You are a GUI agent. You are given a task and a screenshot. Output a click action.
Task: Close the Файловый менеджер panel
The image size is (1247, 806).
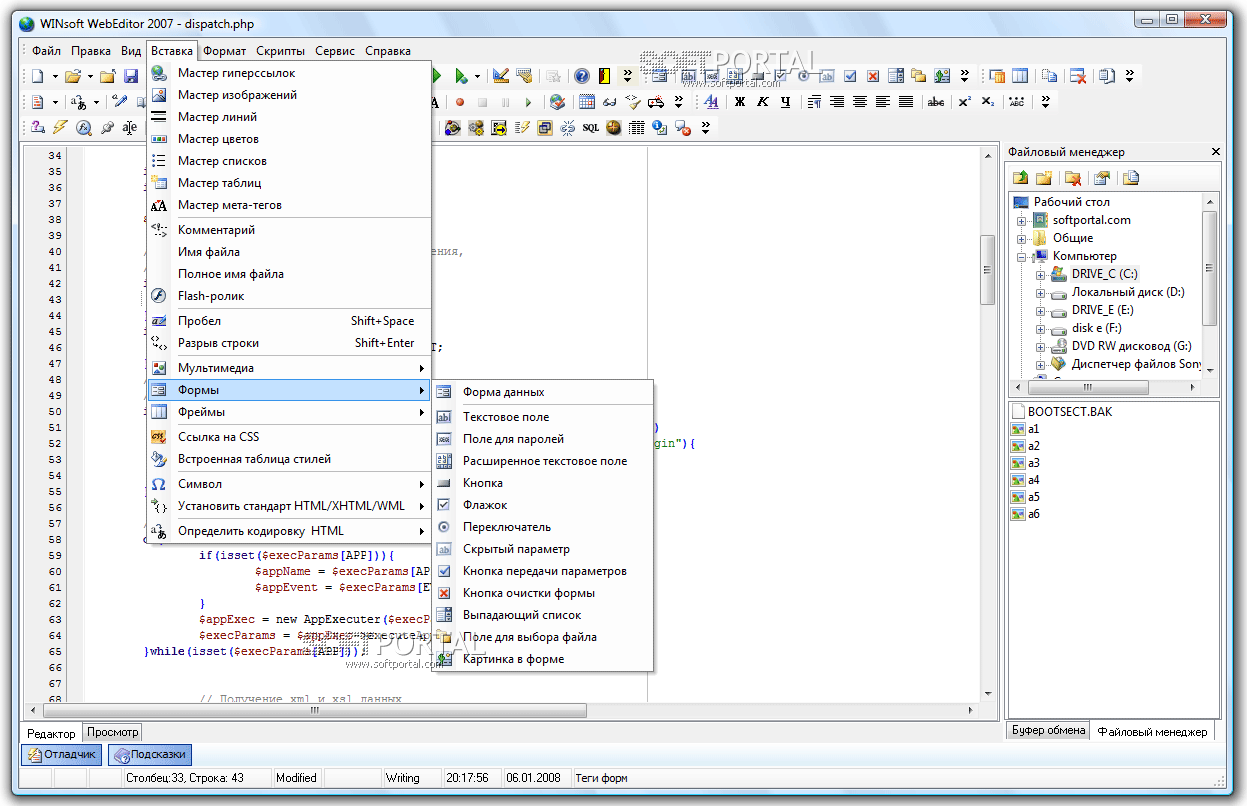click(1215, 152)
